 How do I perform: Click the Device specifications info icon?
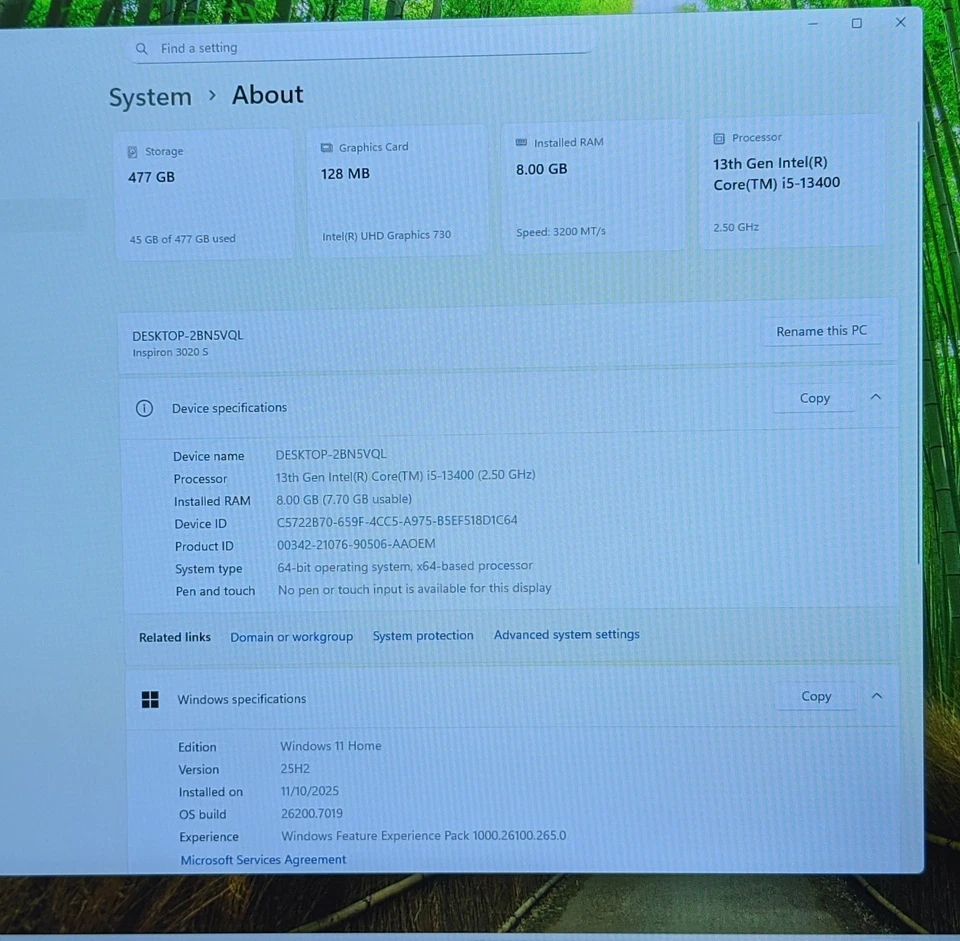144,408
